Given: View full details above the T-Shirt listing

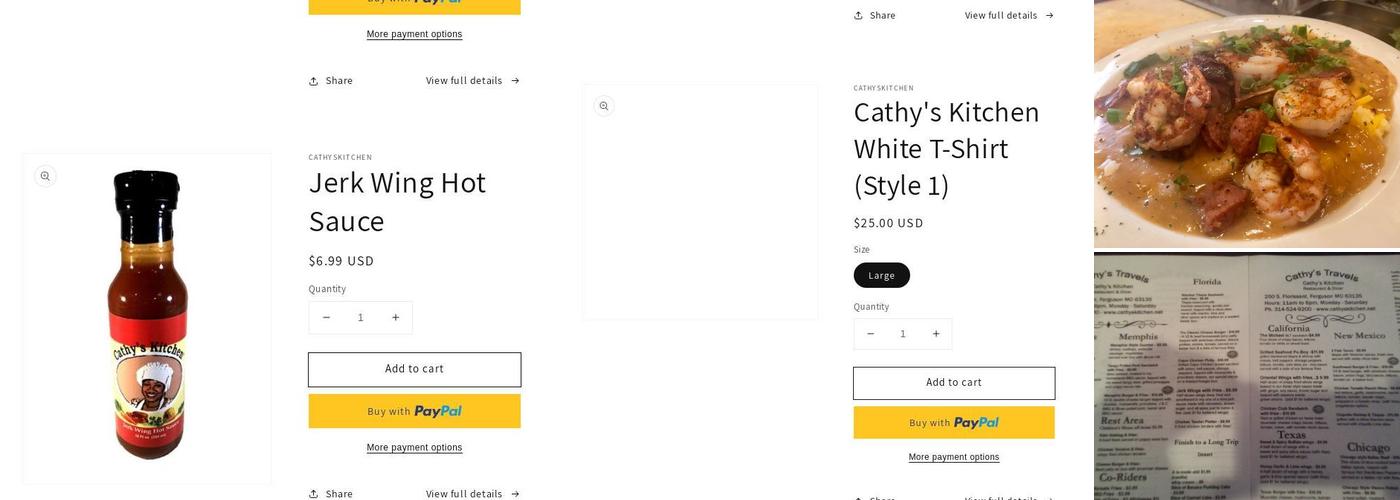Looking at the screenshot, I should point(1009,15).
